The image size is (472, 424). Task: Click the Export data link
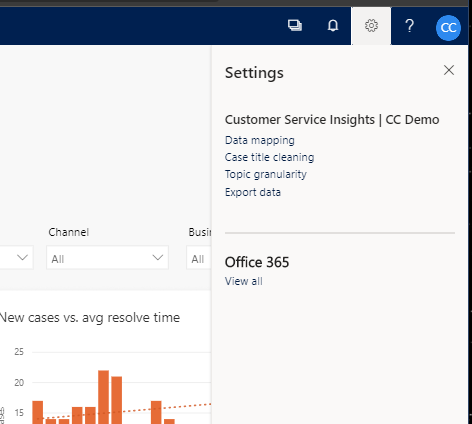point(253,192)
